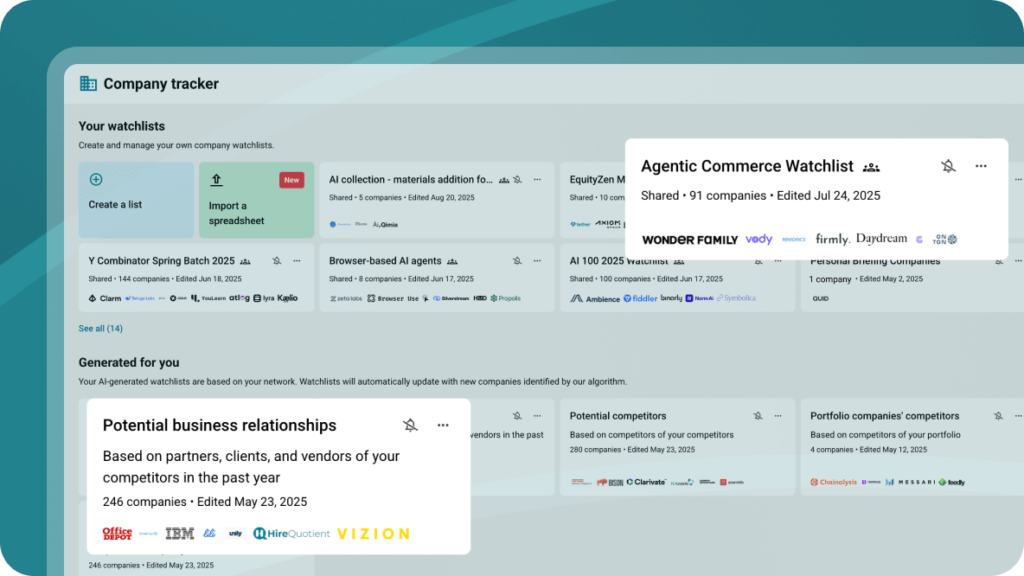Screen dimensions: 1024x576
Task: Click the See all (14) link
Action: (100, 328)
